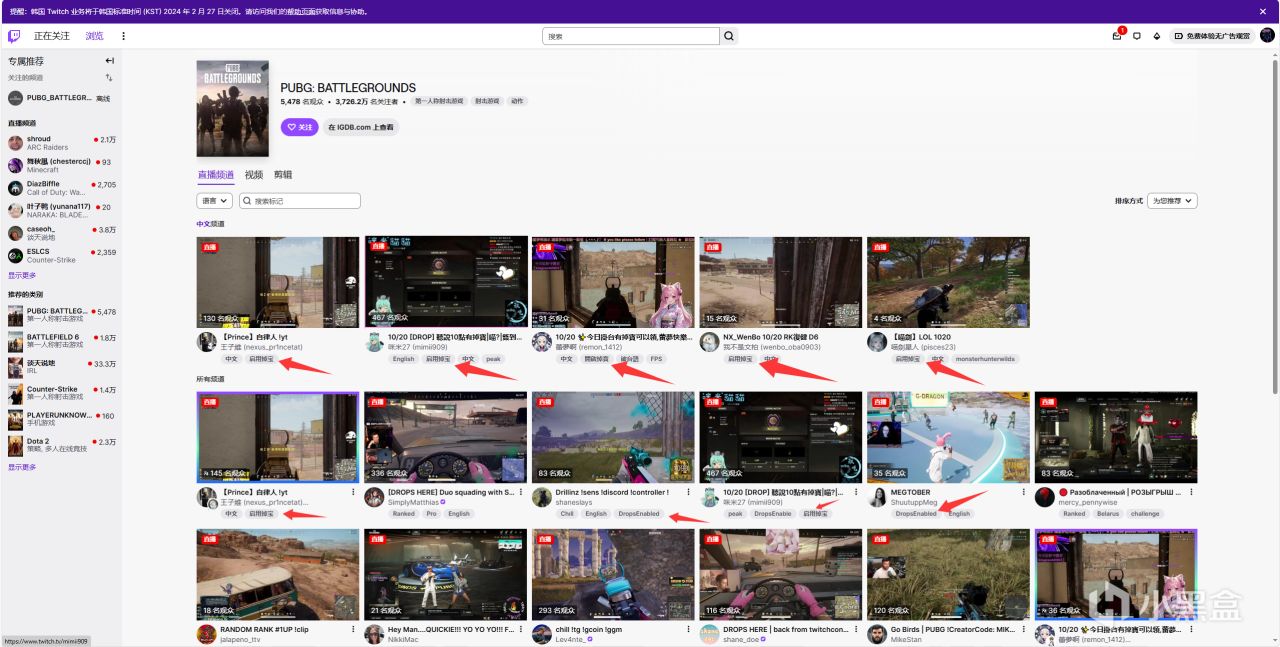The image size is (1280, 647).
Task: Click the BATTLEFIELD 6 category cover in sidebar
Action: click(15, 342)
